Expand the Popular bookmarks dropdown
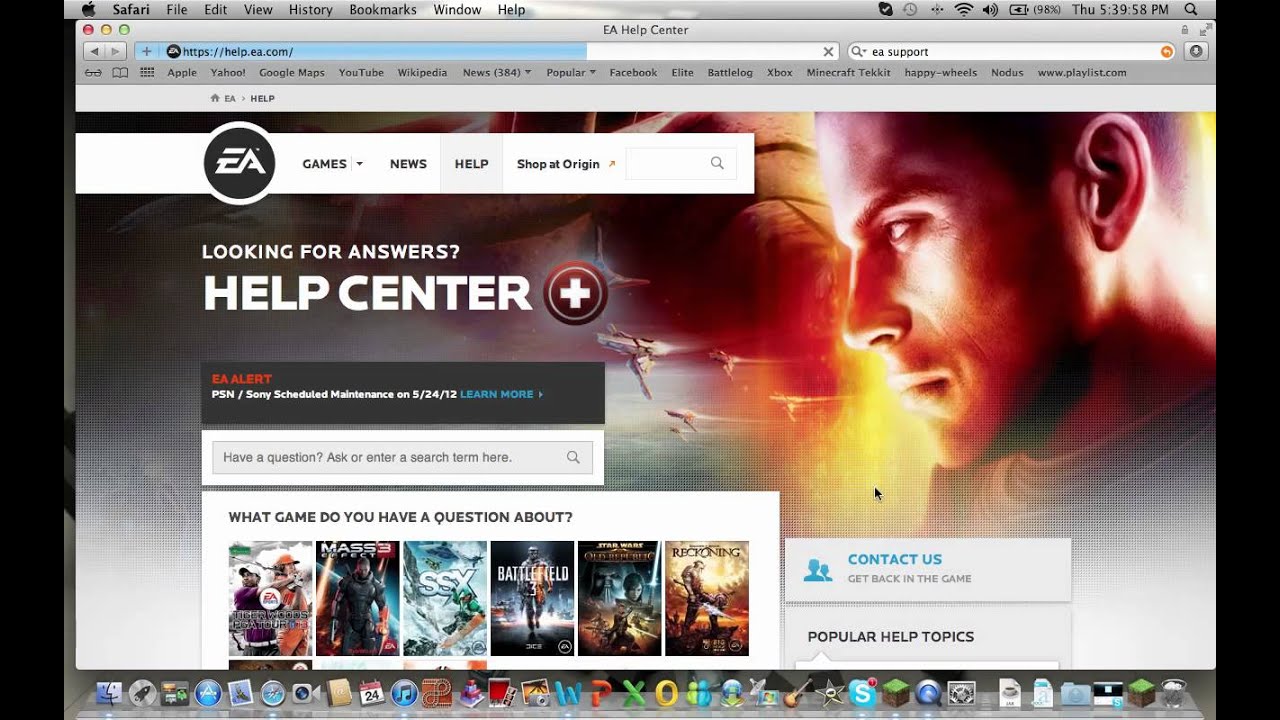1280x720 pixels. point(571,72)
